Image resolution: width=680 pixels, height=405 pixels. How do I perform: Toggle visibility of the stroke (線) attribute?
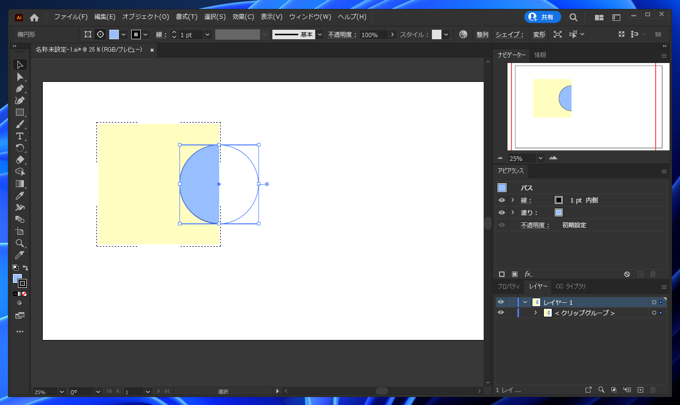click(502, 200)
